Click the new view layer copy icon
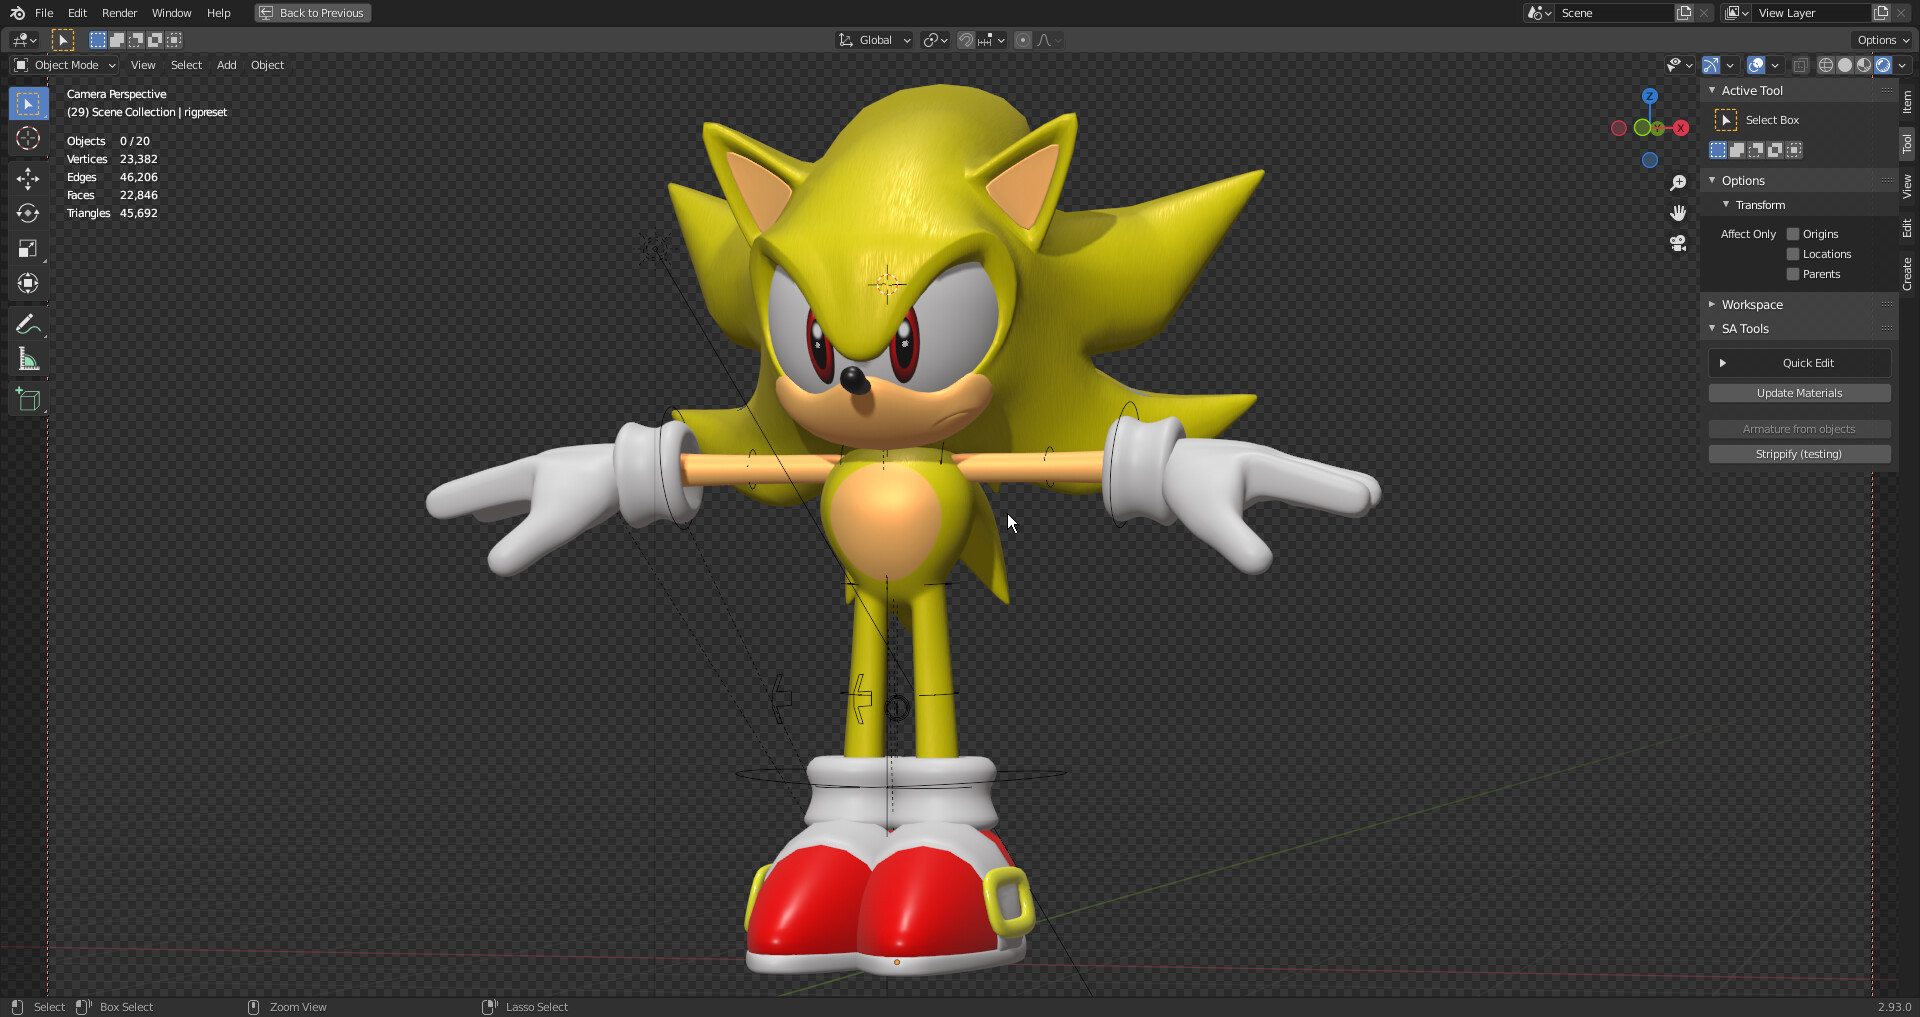Viewport: 1920px width, 1017px height. pos(1881,13)
